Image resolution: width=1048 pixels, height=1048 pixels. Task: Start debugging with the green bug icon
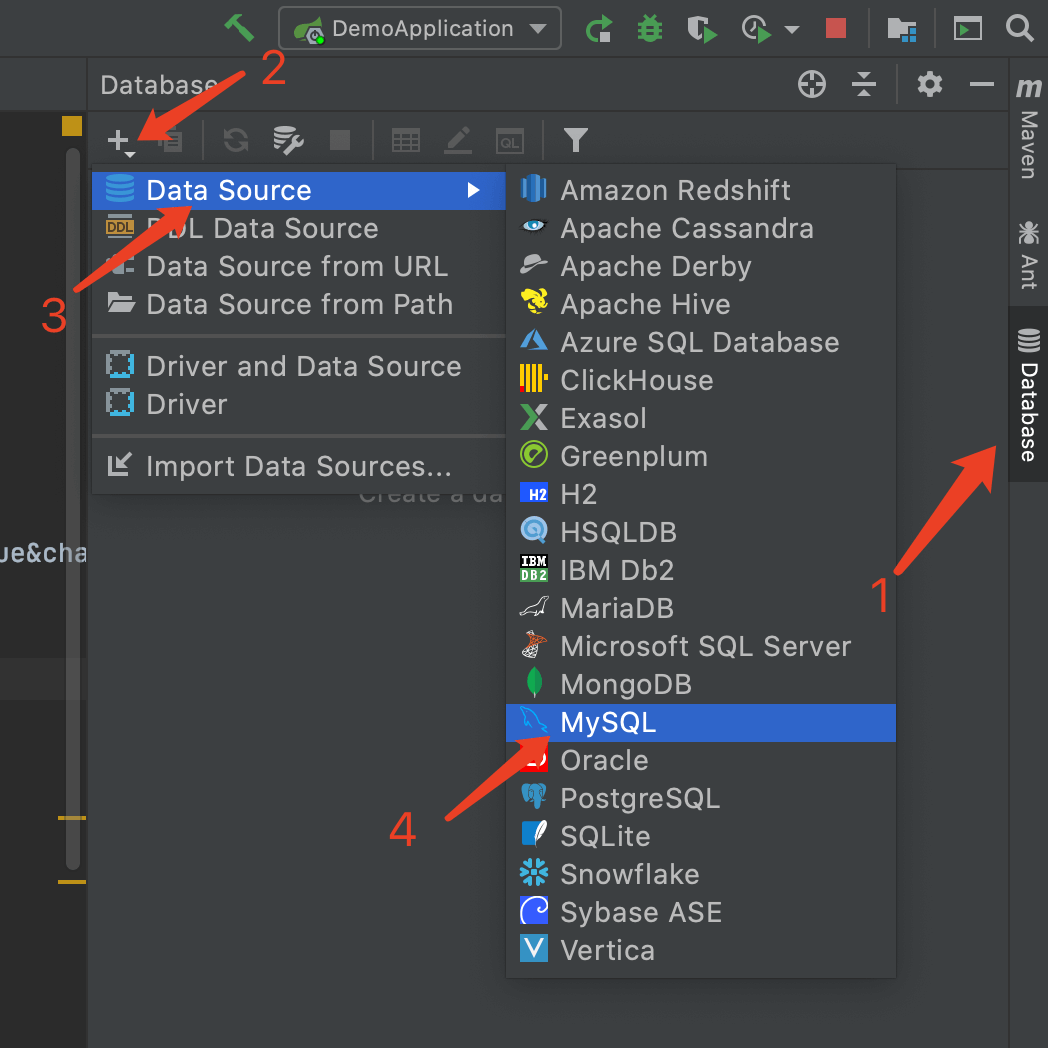click(x=650, y=28)
